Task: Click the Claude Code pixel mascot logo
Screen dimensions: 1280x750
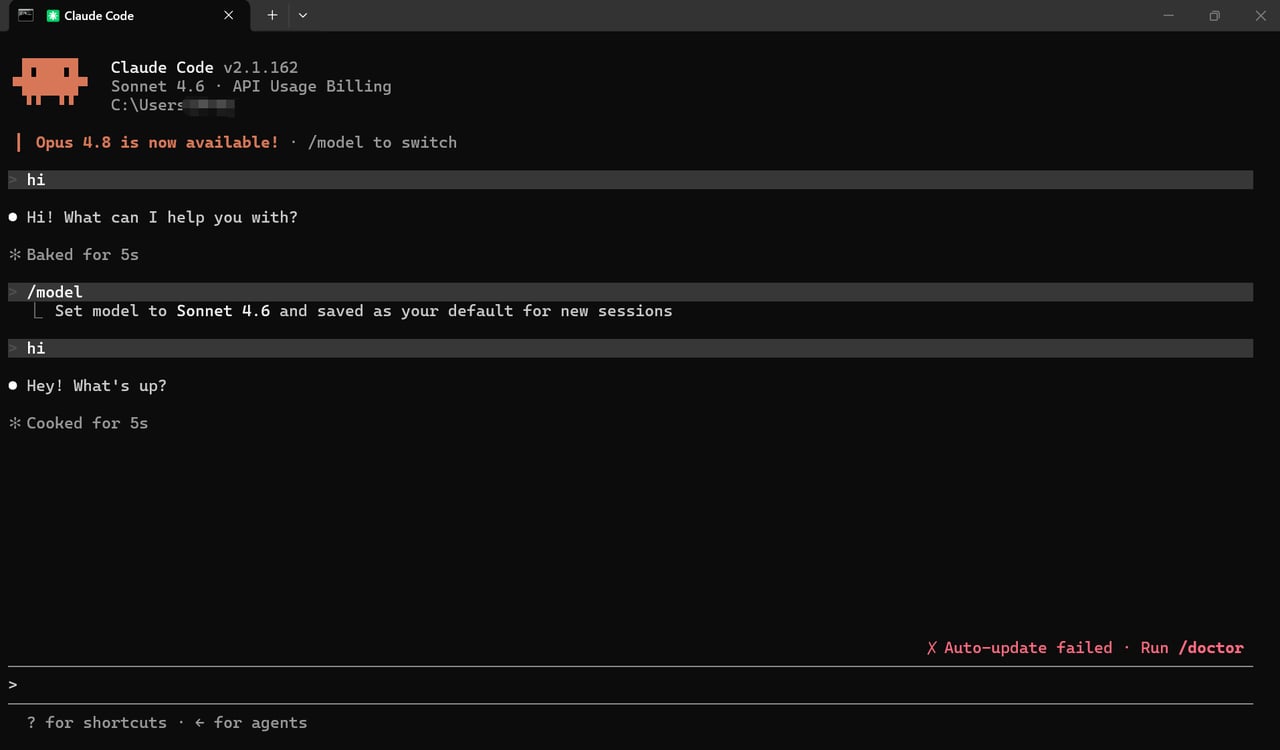Action: pos(50,81)
